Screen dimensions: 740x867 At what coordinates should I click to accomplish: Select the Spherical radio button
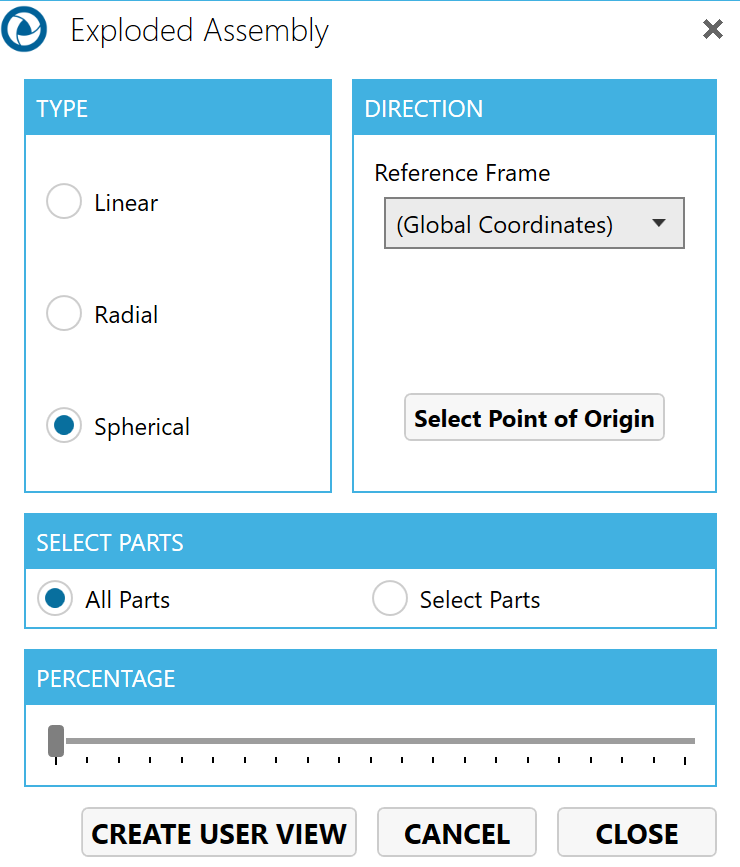click(x=64, y=427)
